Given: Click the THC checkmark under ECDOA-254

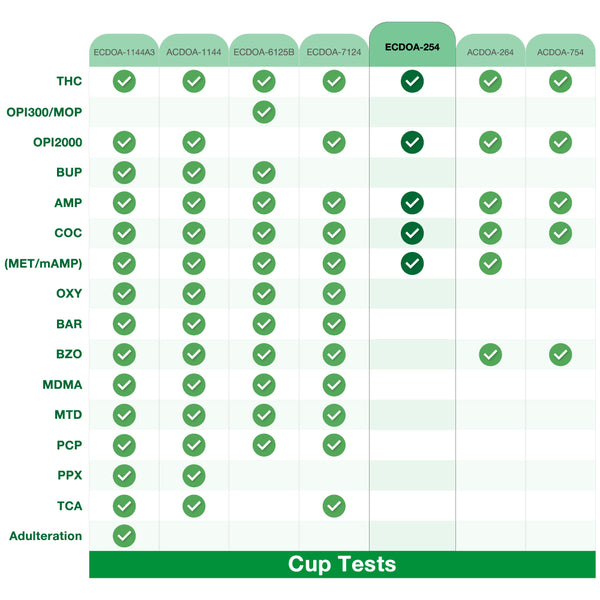Looking at the screenshot, I should 411,81.
